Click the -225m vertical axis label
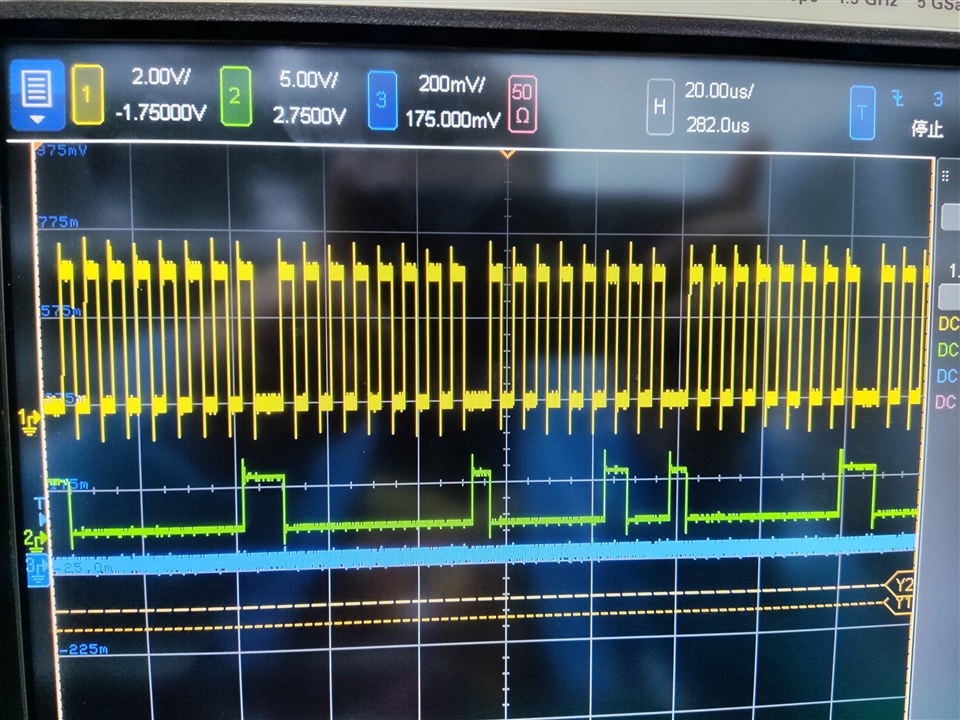 pos(84,648)
